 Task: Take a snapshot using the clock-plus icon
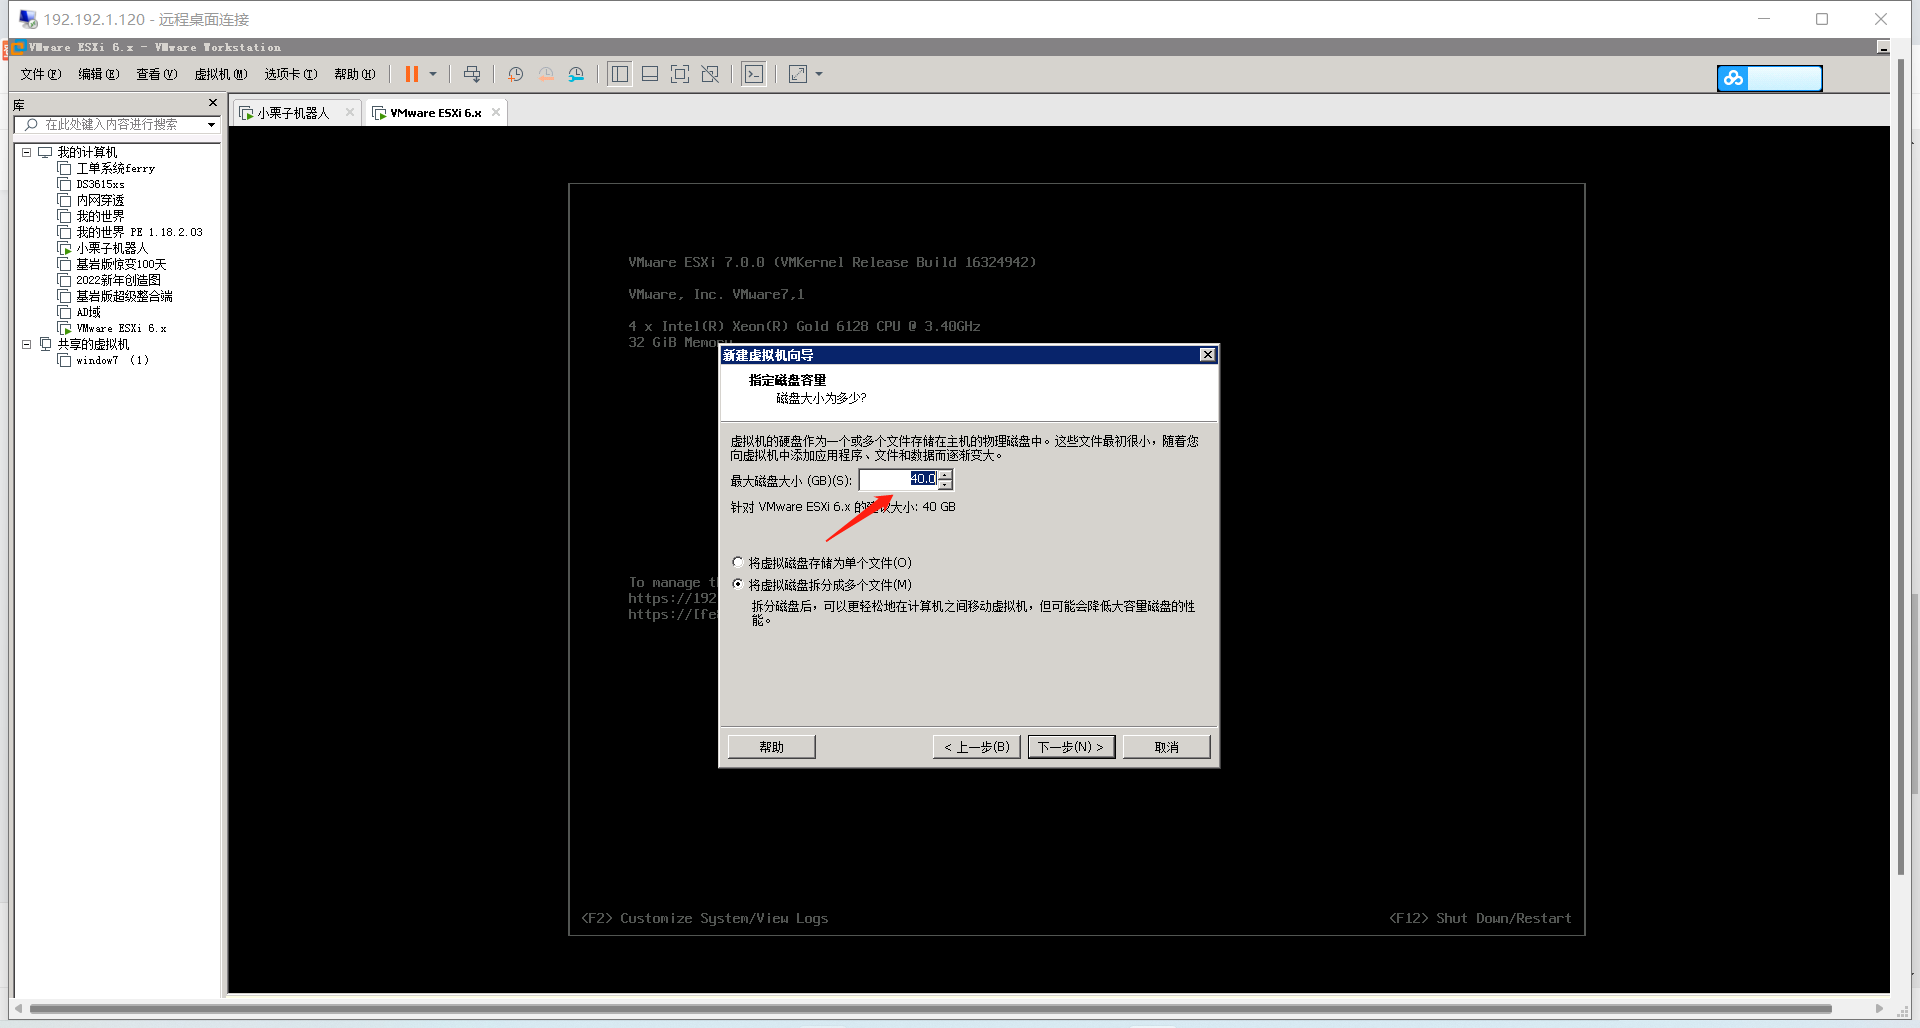tap(515, 74)
